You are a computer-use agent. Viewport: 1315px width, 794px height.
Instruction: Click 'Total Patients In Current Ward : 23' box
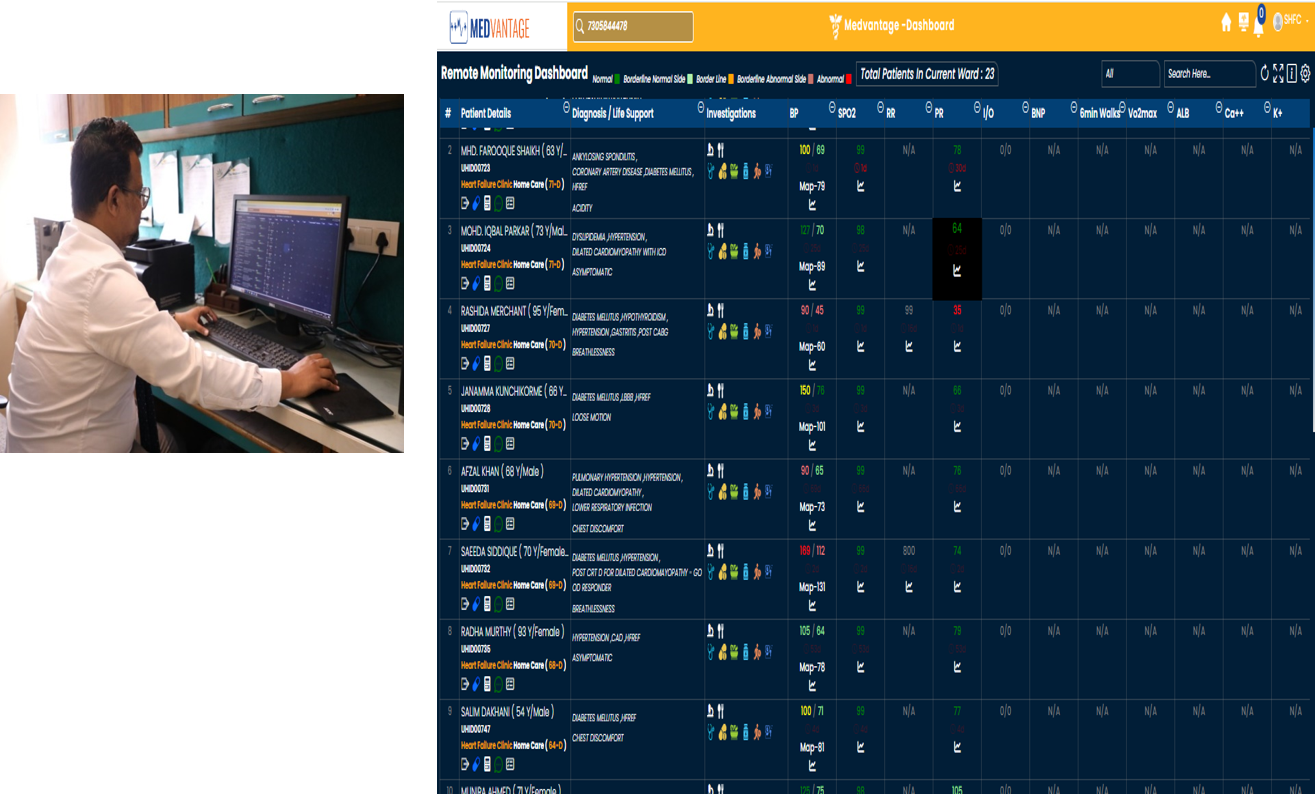(927, 74)
